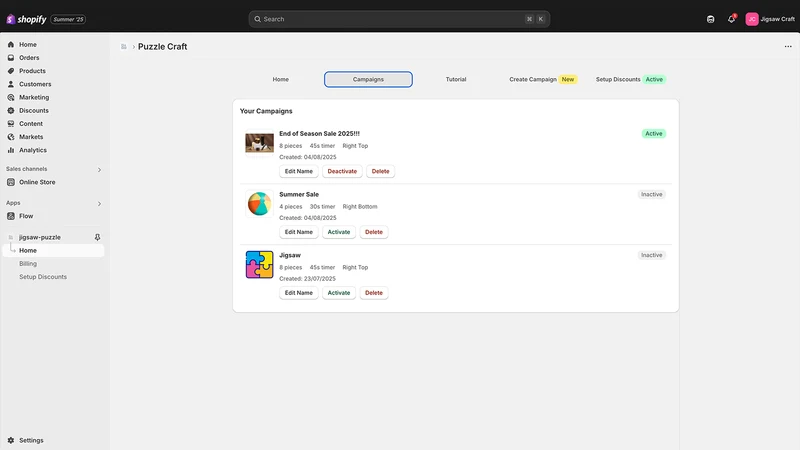Click the app breadcrumb icon before Puzzle Craft

click(x=124, y=46)
